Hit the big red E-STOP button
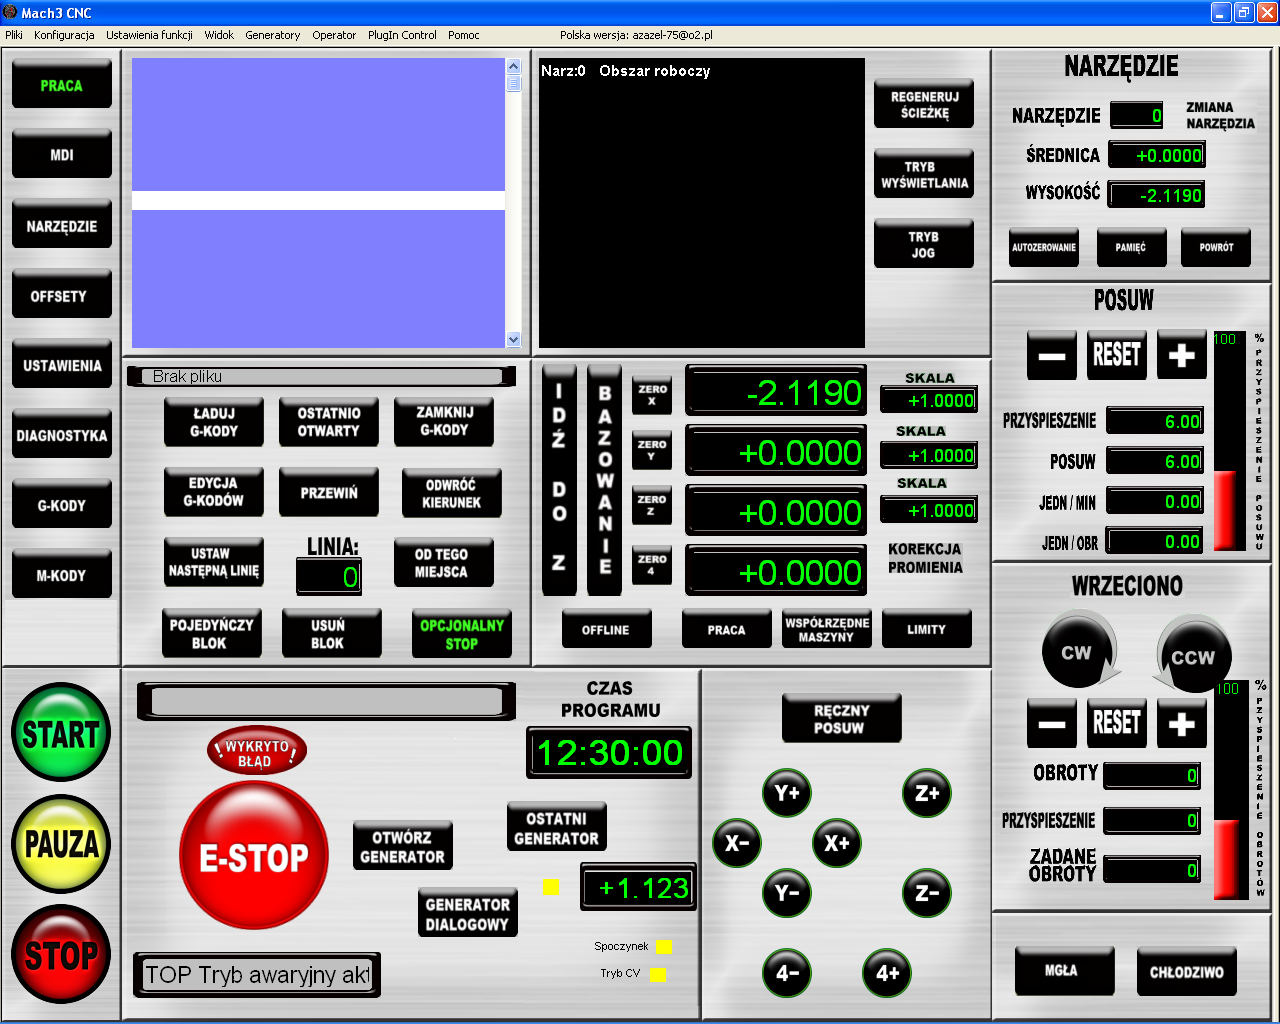 pyautogui.click(x=254, y=856)
